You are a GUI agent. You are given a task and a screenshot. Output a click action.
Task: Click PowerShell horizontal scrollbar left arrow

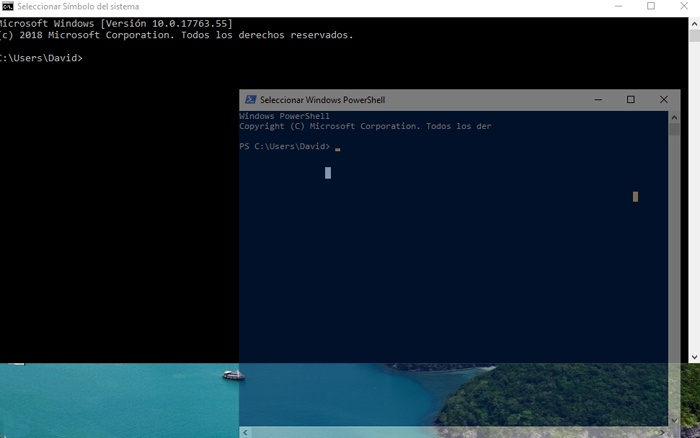click(x=245, y=432)
